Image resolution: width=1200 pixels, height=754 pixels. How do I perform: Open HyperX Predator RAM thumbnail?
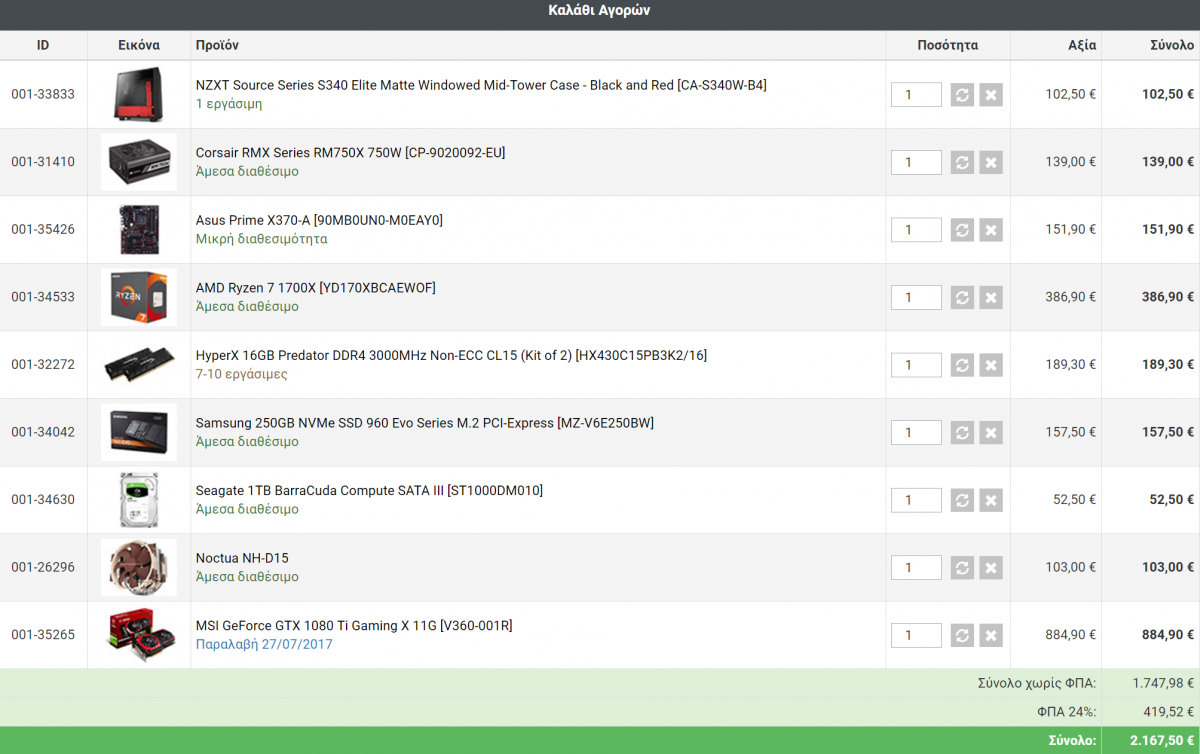tap(139, 364)
